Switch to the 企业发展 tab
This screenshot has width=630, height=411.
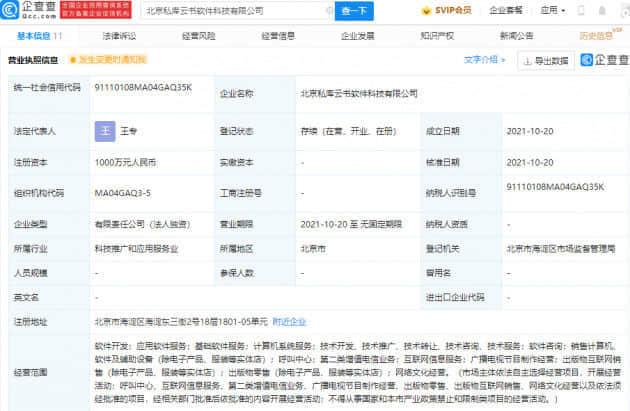(358, 36)
